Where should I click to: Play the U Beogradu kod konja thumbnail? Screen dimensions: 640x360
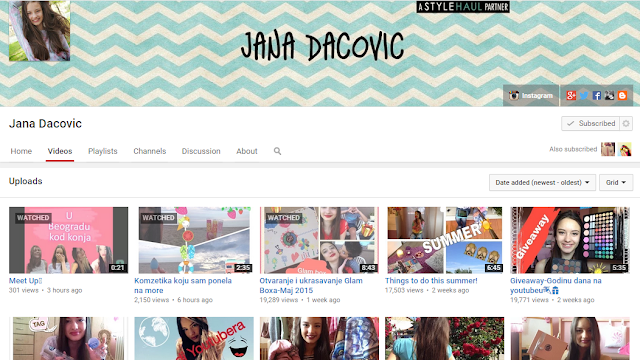click(69, 240)
